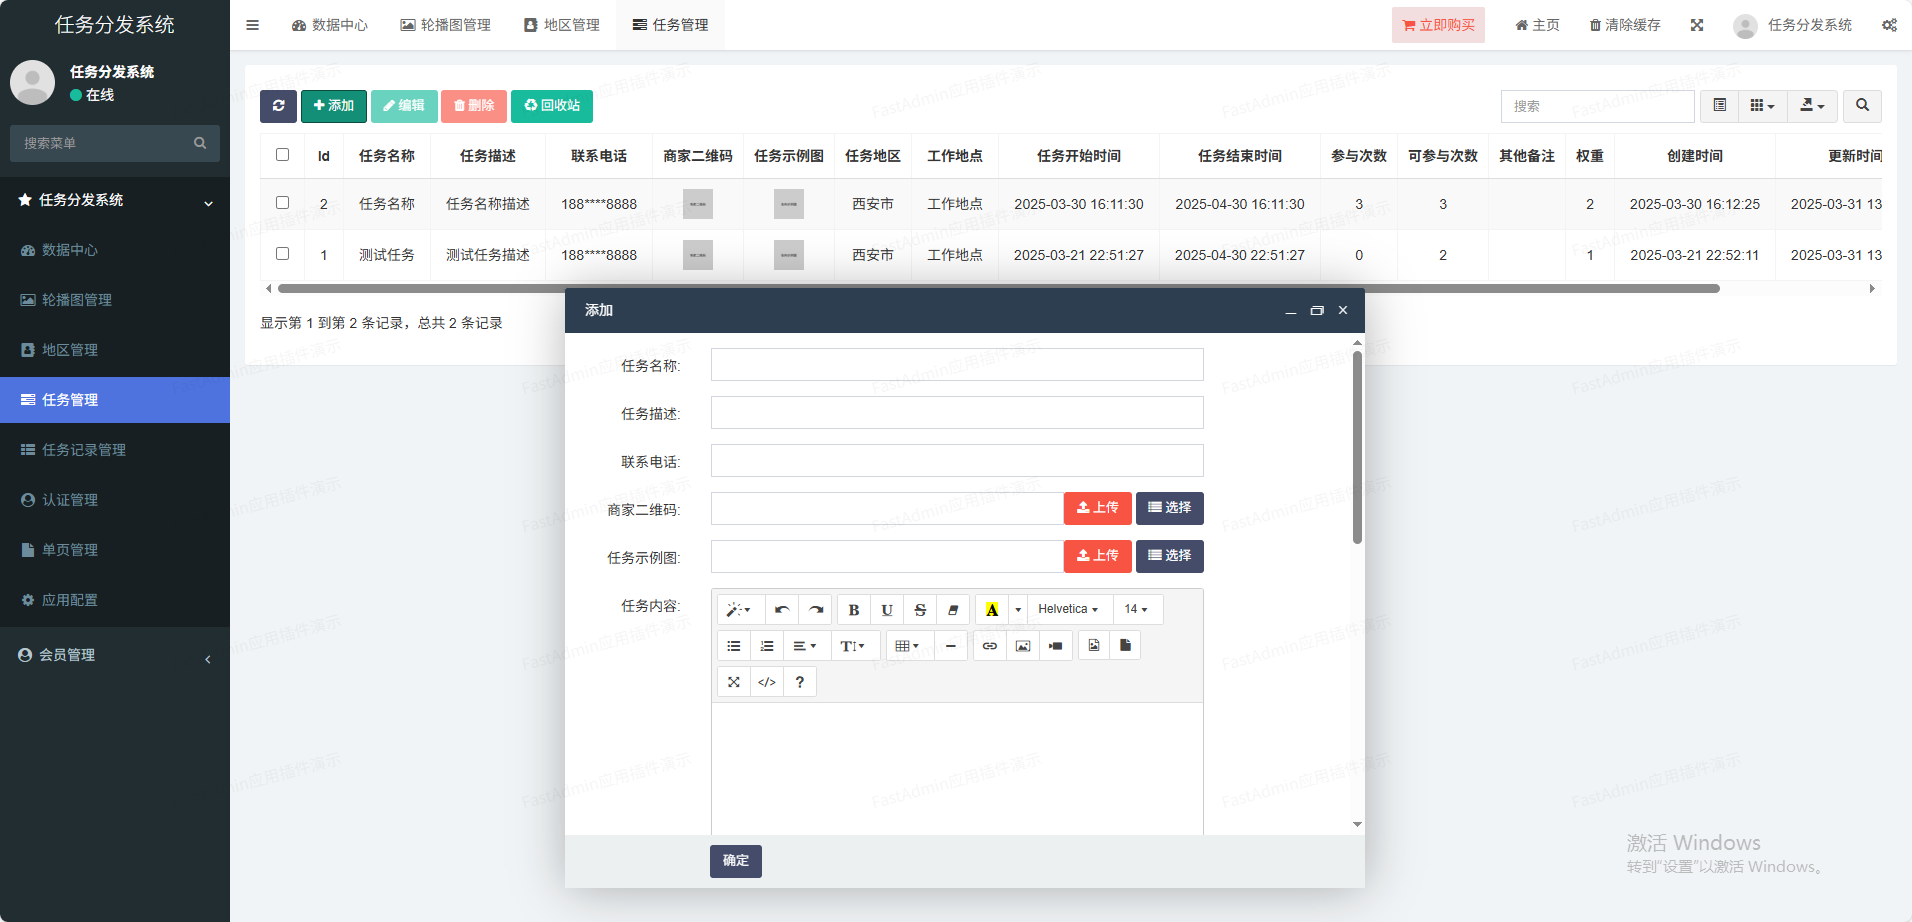Click the table refresh icon button
The width and height of the screenshot is (1912, 922).
click(278, 106)
